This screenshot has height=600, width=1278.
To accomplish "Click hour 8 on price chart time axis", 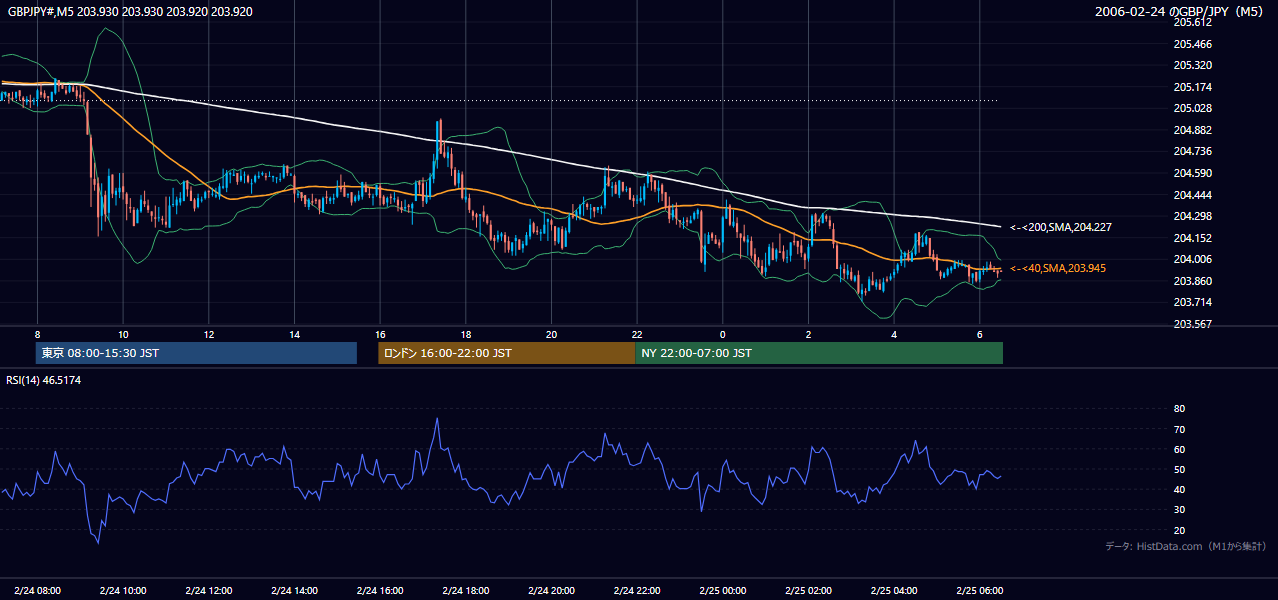I will (x=37, y=334).
